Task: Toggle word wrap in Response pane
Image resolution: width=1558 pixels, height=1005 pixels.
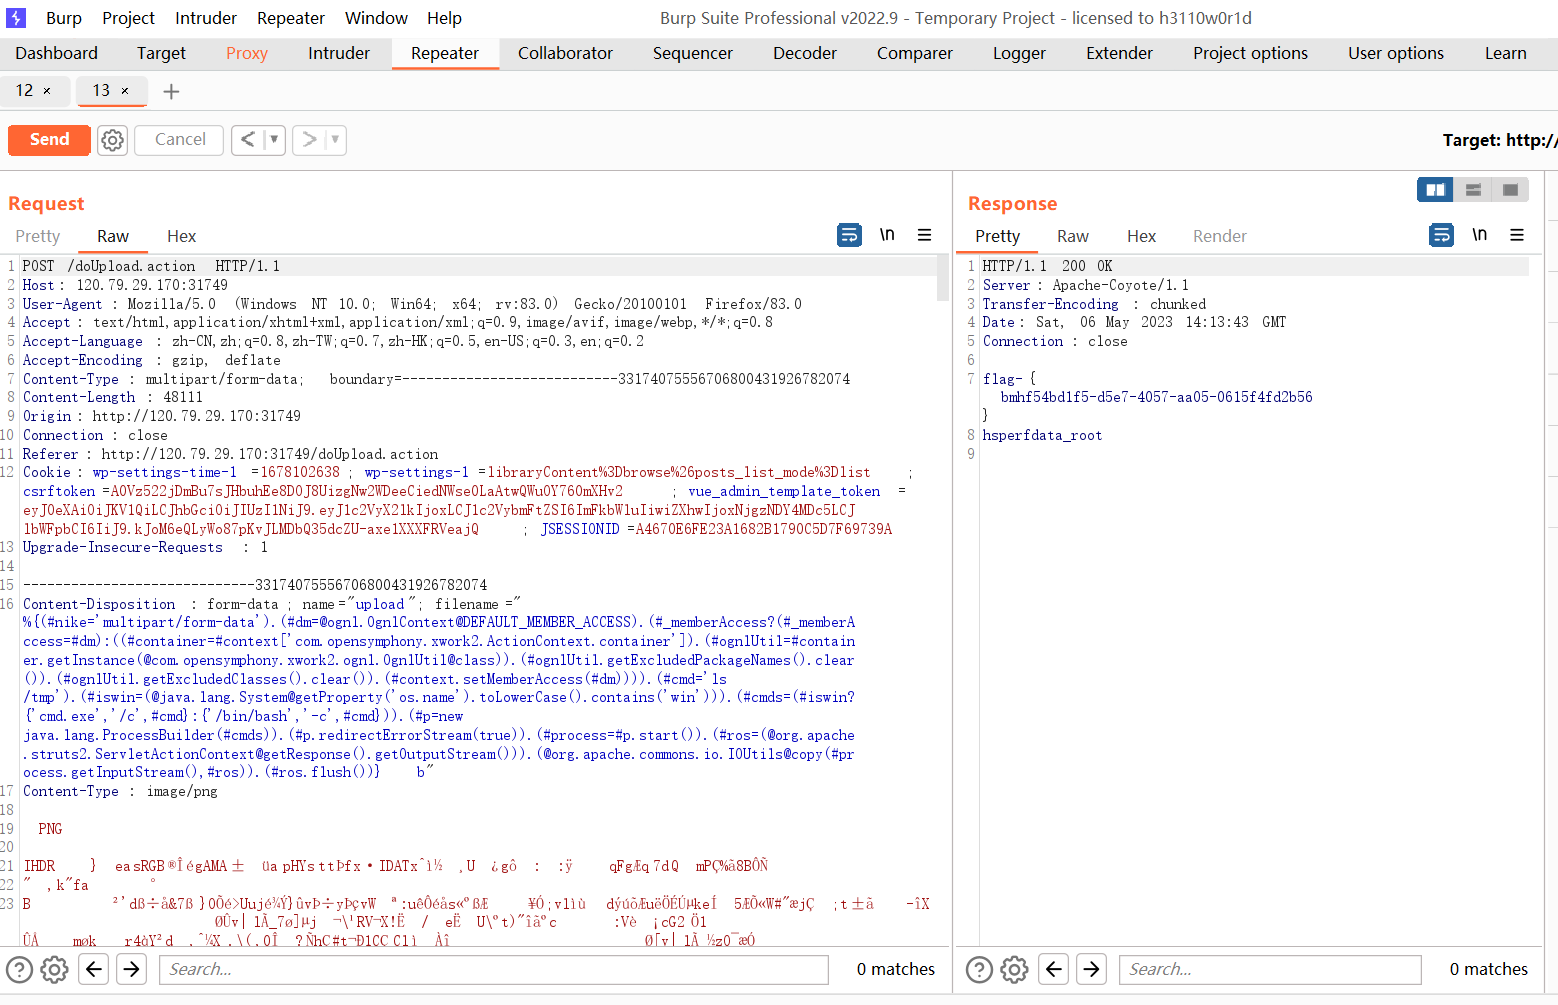Action: 1442,235
